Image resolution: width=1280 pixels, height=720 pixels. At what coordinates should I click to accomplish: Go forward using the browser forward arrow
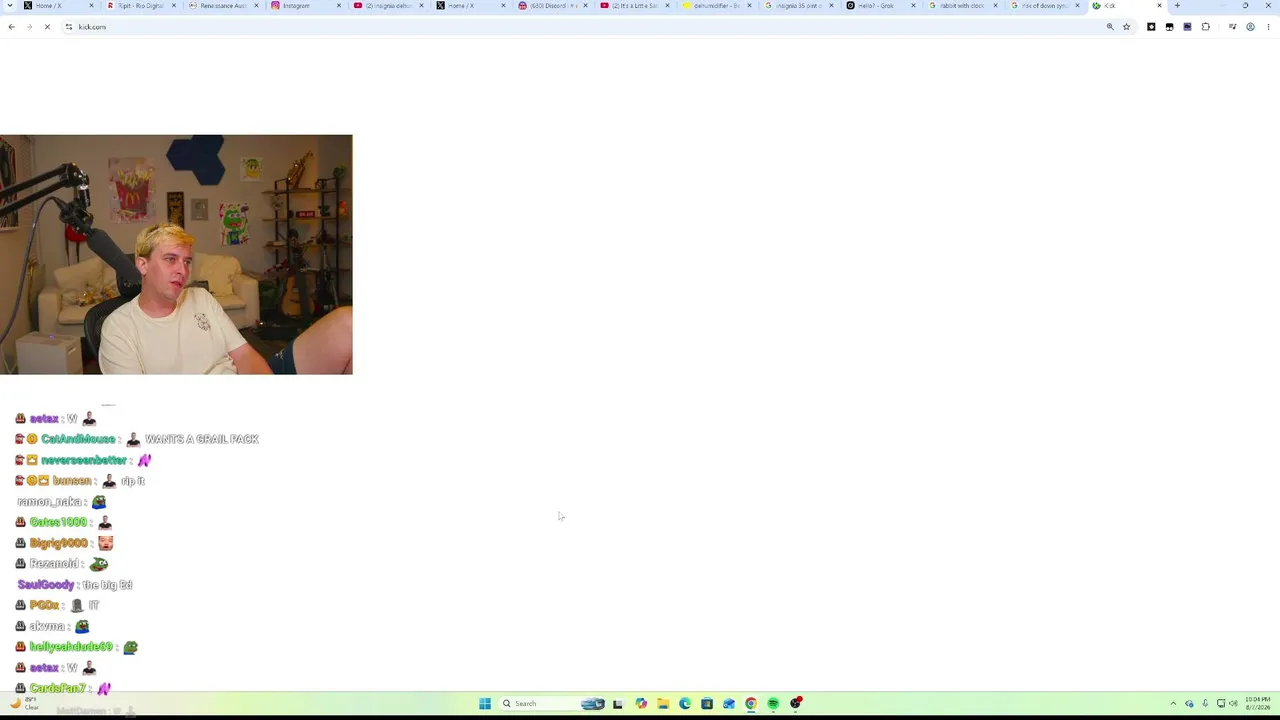click(29, 27)
